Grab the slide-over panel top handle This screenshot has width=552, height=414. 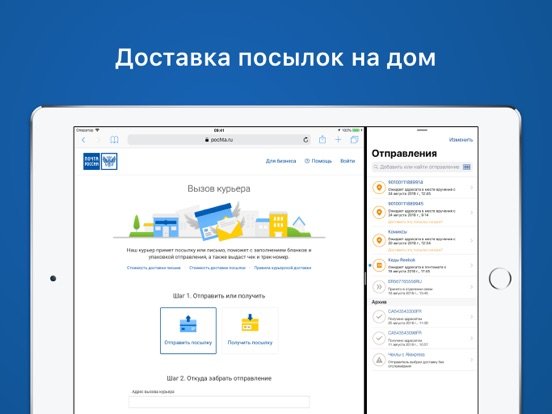pyautogui.click(x=422, y=130)
